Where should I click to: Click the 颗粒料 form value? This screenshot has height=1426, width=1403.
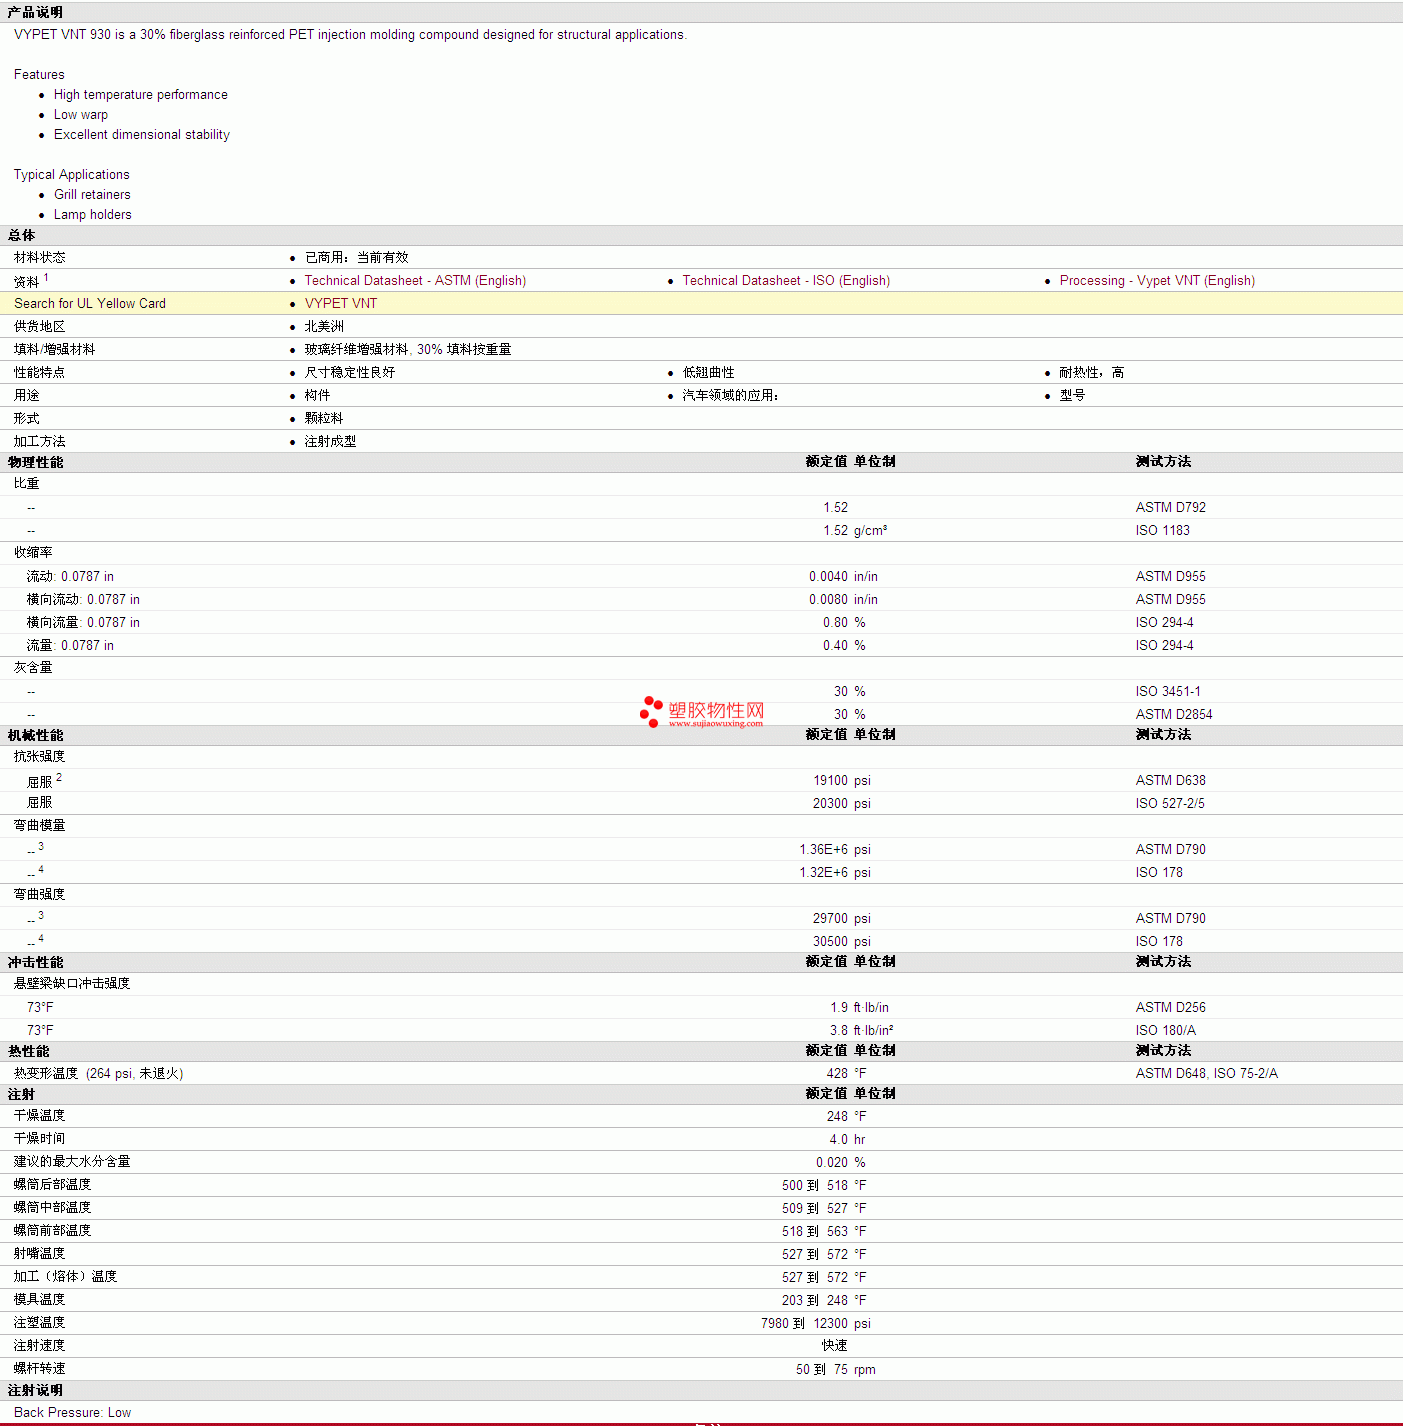324,419
